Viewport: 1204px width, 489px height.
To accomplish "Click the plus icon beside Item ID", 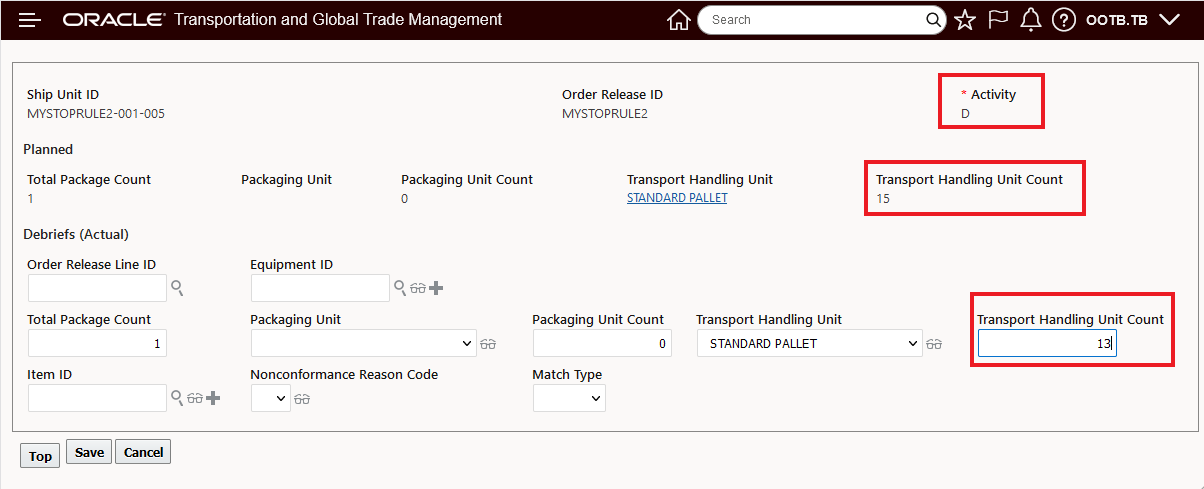I will tap(212, 398).
